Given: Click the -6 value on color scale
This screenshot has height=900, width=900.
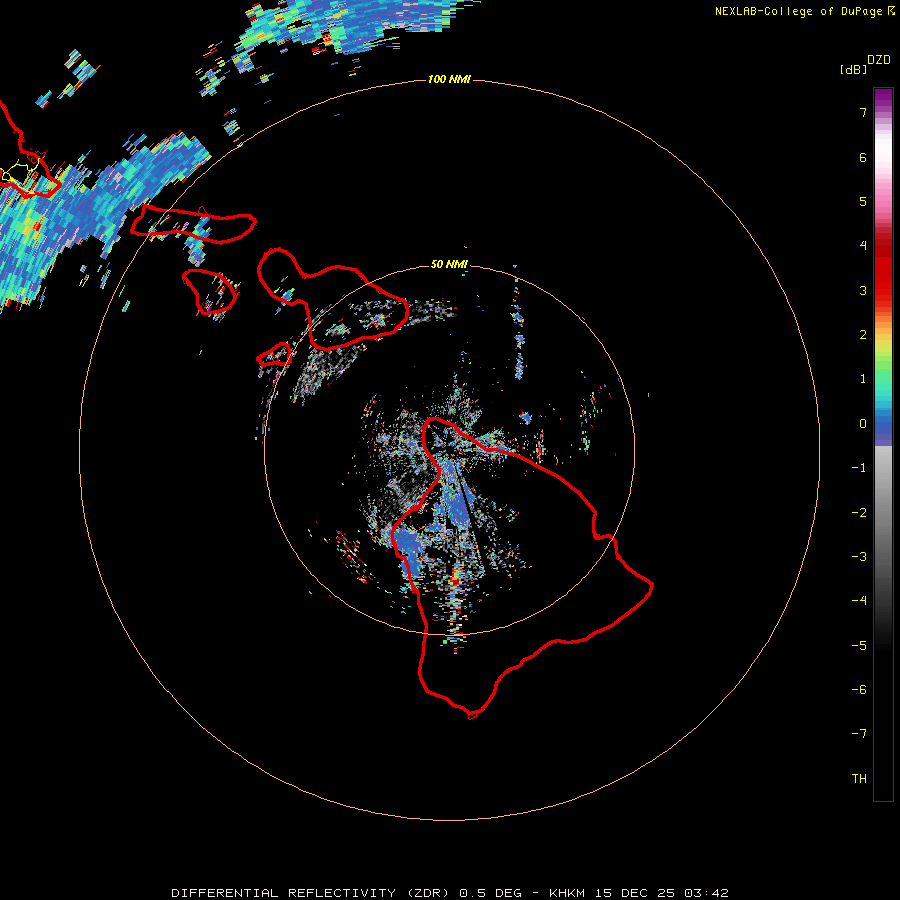Looking at the screenshot, I should click(859, 690).
